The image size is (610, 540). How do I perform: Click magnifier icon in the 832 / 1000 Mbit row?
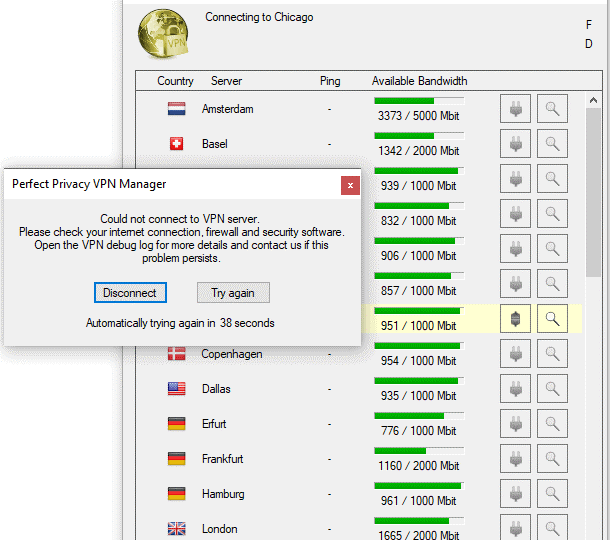point(552,214)
